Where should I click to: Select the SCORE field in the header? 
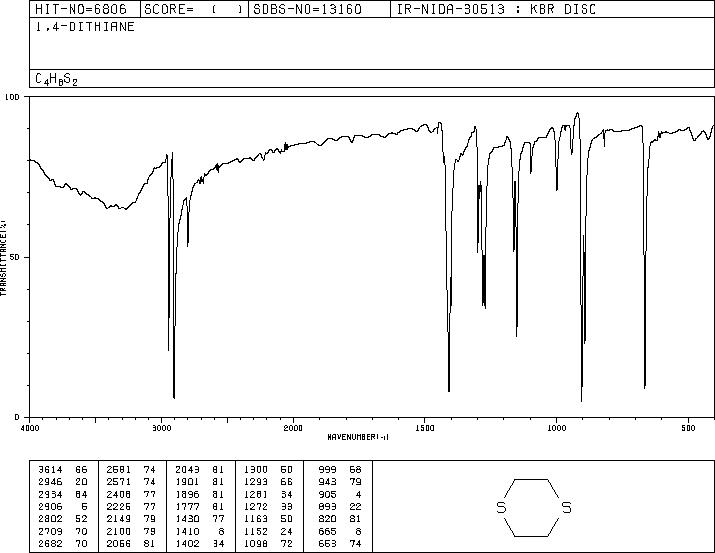tap(194, 9)
